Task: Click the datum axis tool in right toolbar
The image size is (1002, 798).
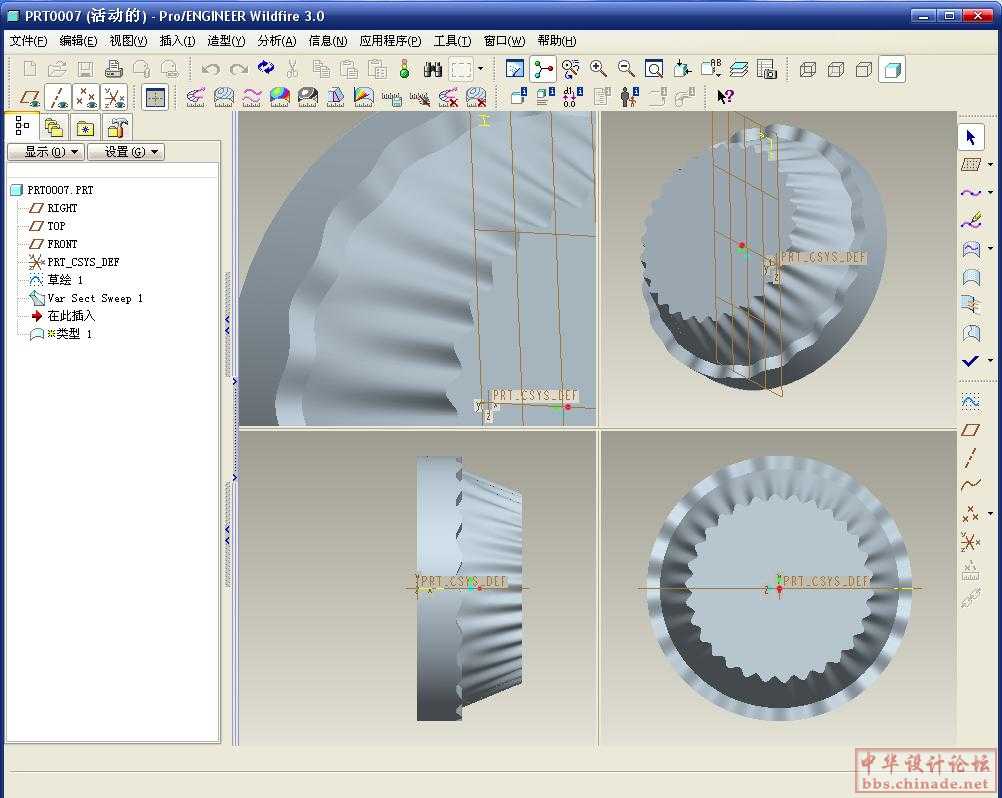Action: click(971, 458)
